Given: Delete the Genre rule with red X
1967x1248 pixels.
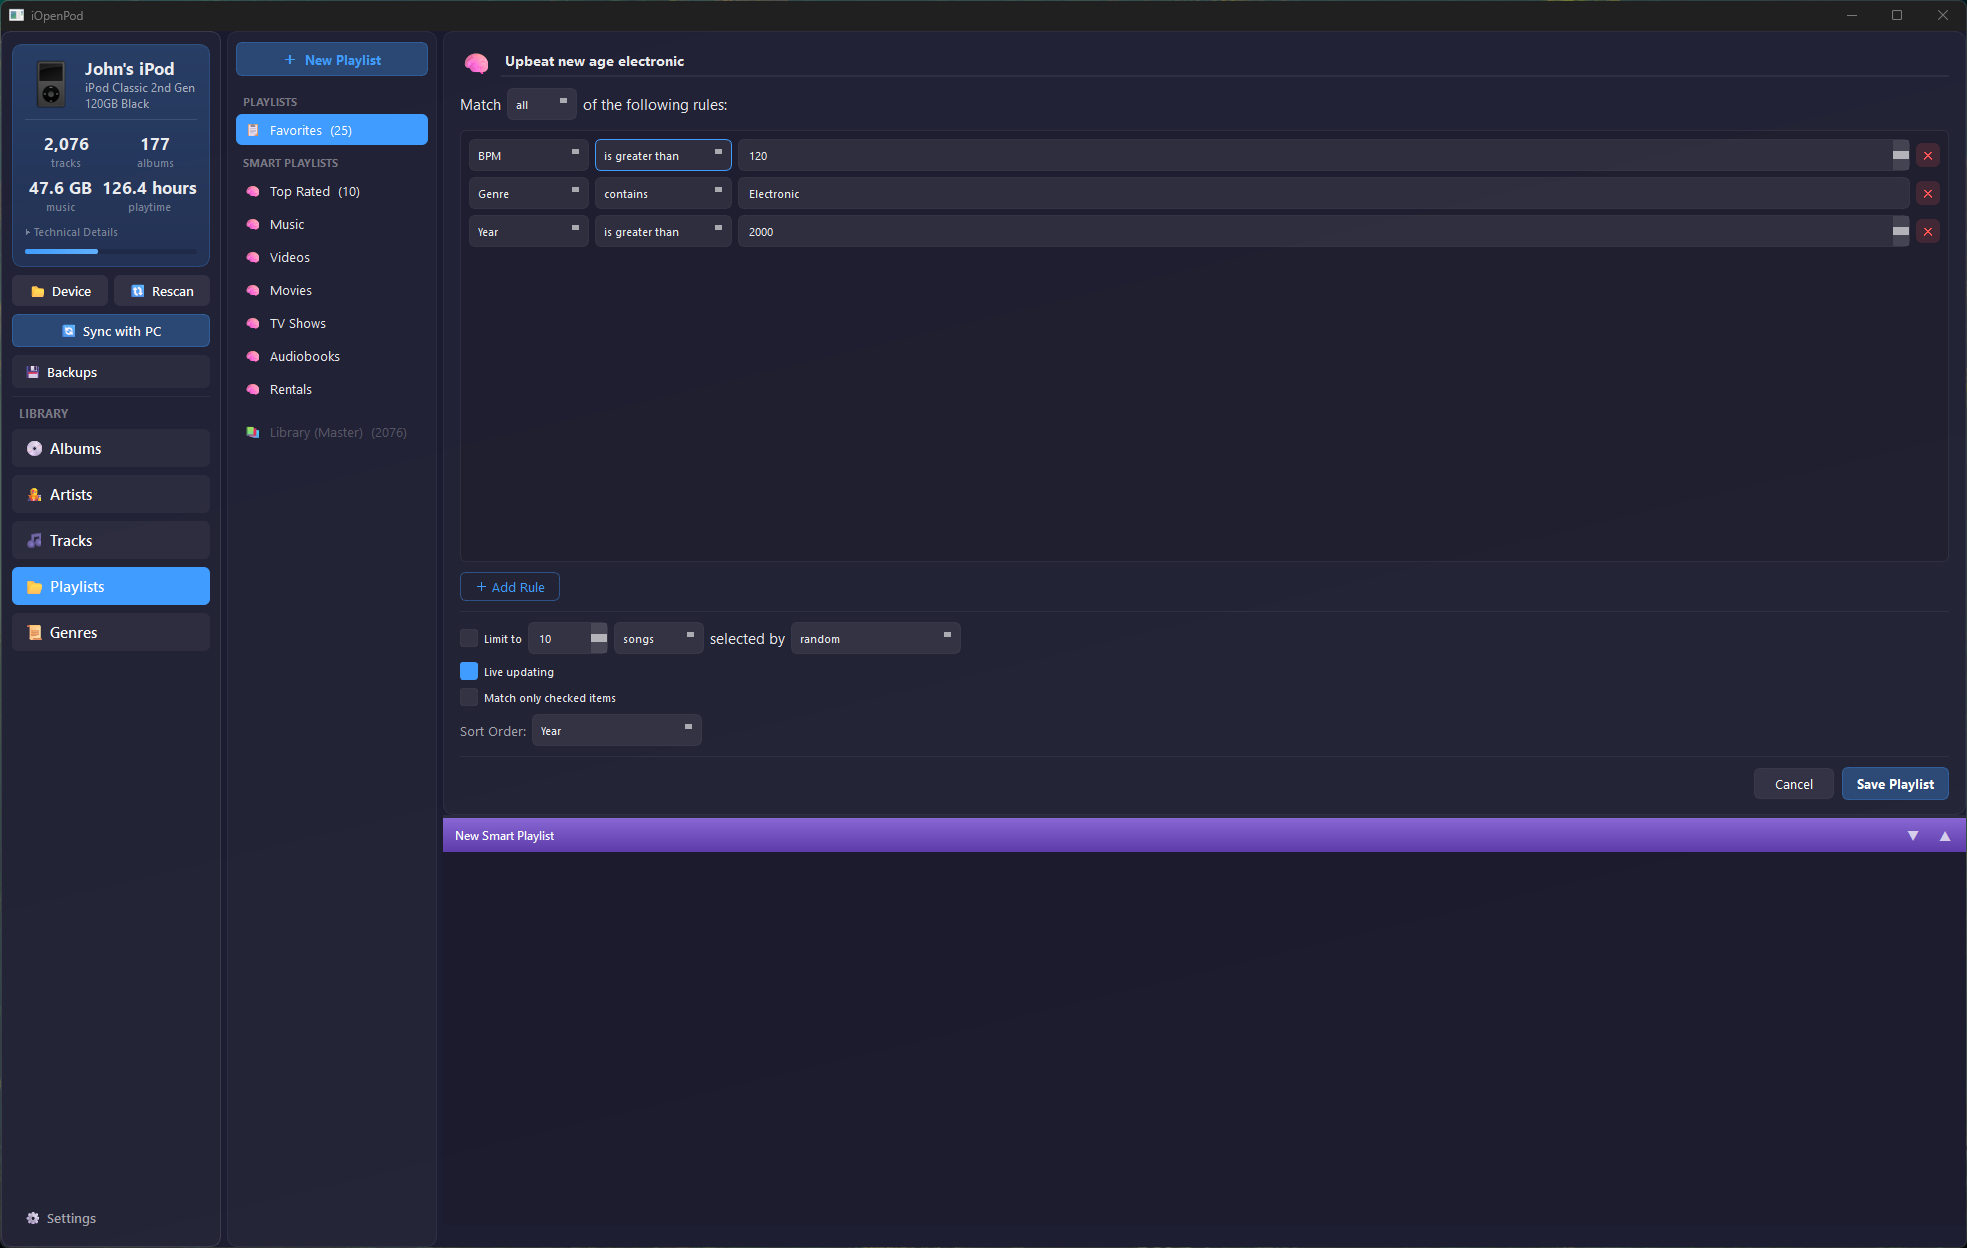Looking at the screenshot, I should click(1927, 194).
